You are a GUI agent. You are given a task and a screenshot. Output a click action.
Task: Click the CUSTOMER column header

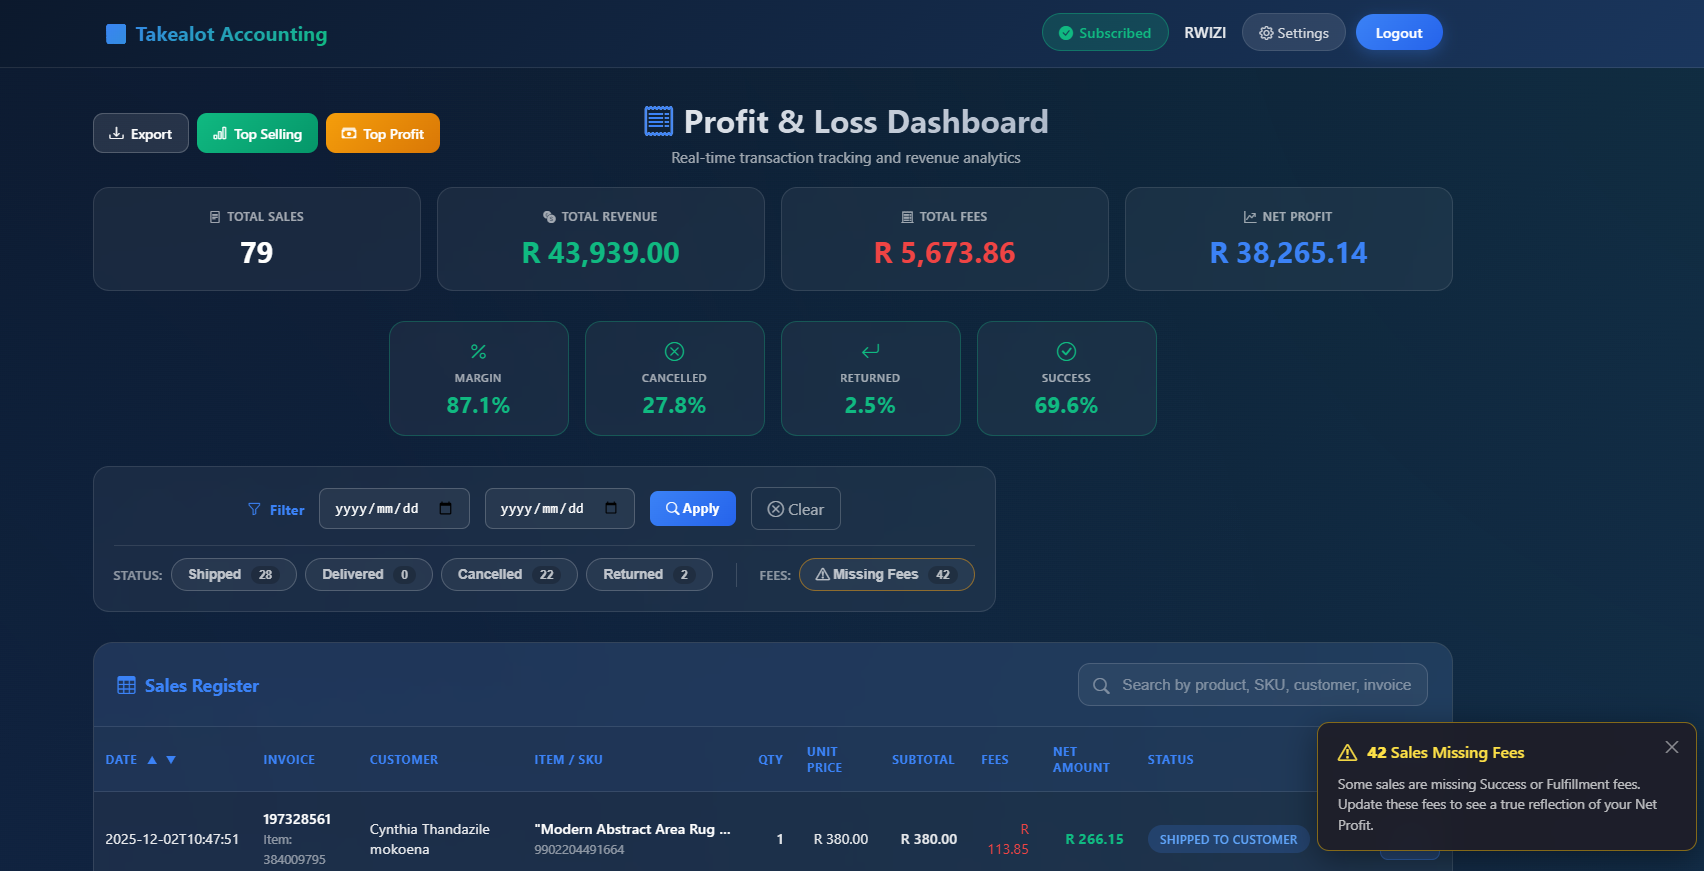pos(404,760)
